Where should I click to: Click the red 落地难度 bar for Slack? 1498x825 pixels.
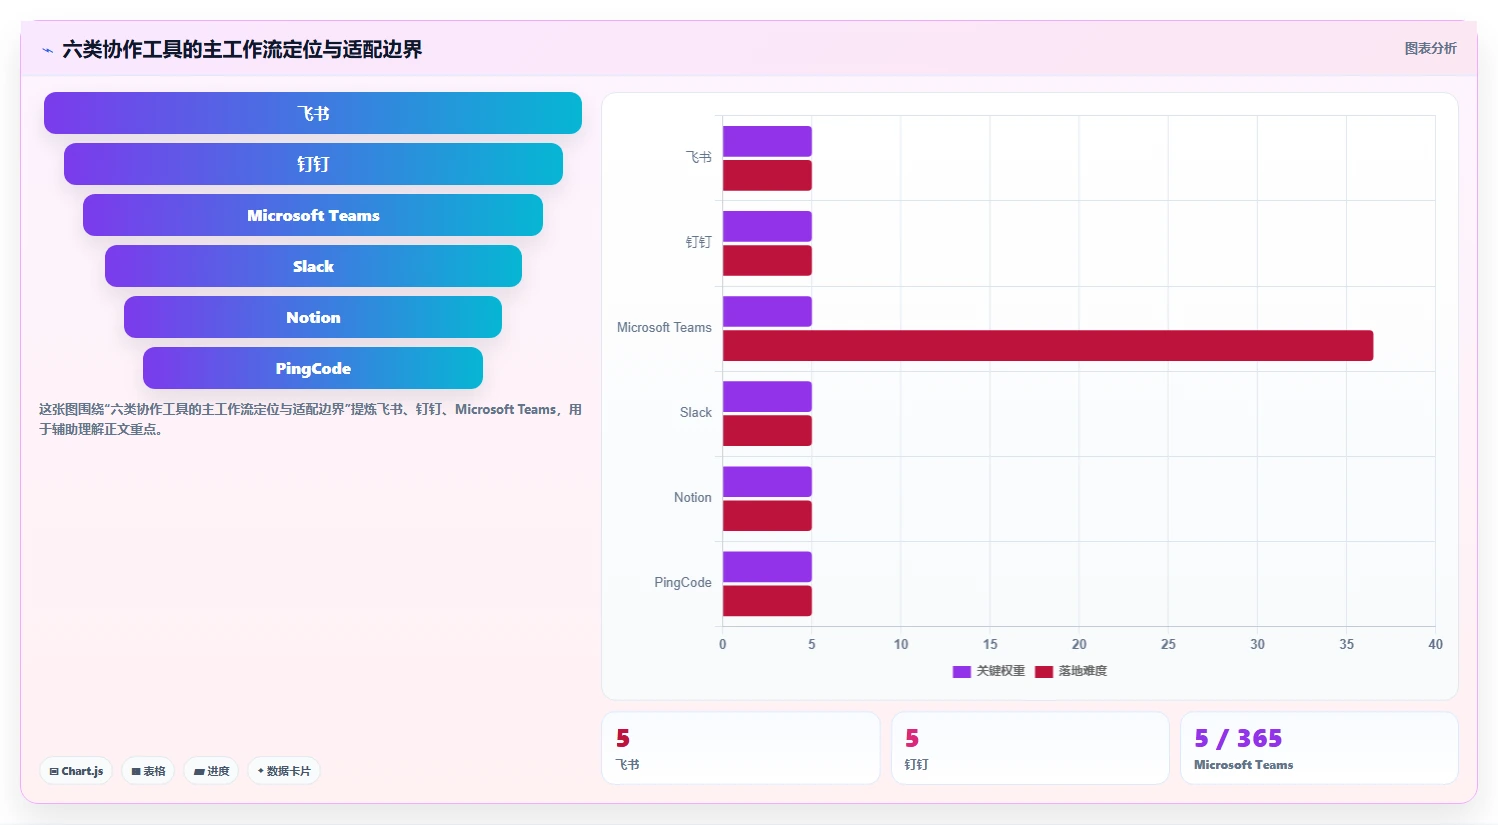[767, 430]
